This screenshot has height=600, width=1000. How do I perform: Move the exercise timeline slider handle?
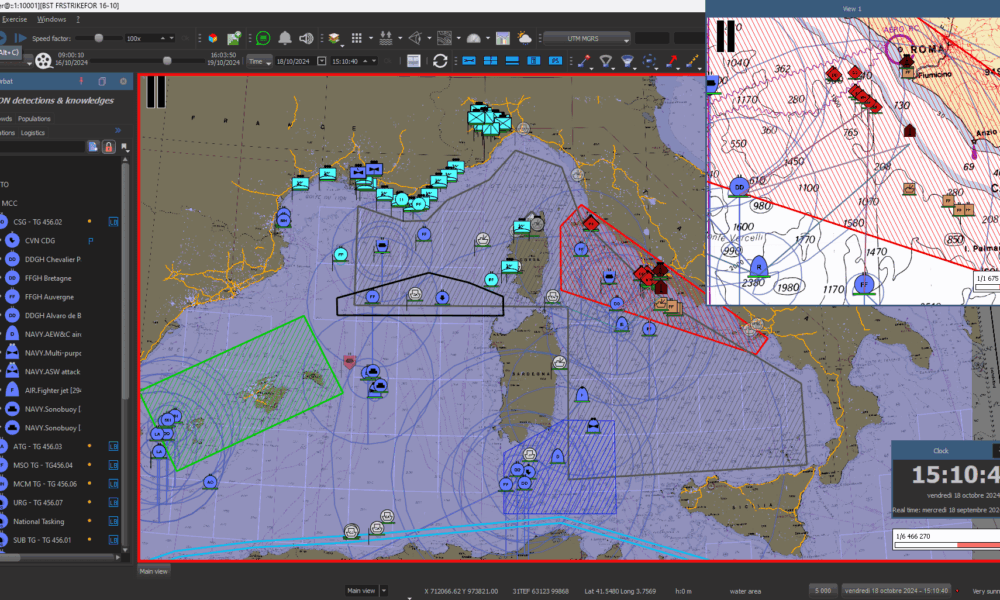[167, 61]
